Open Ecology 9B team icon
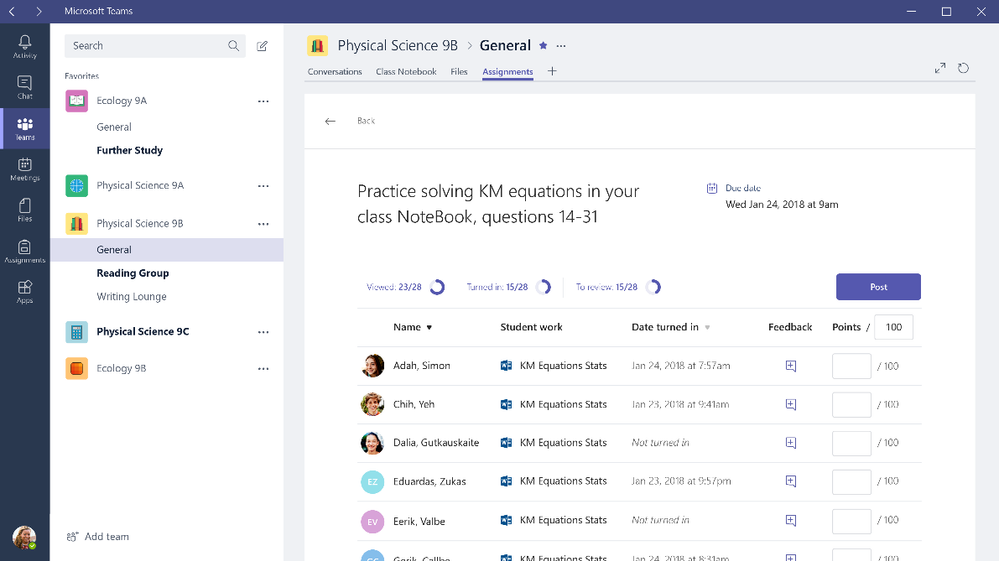 (76, 368)
